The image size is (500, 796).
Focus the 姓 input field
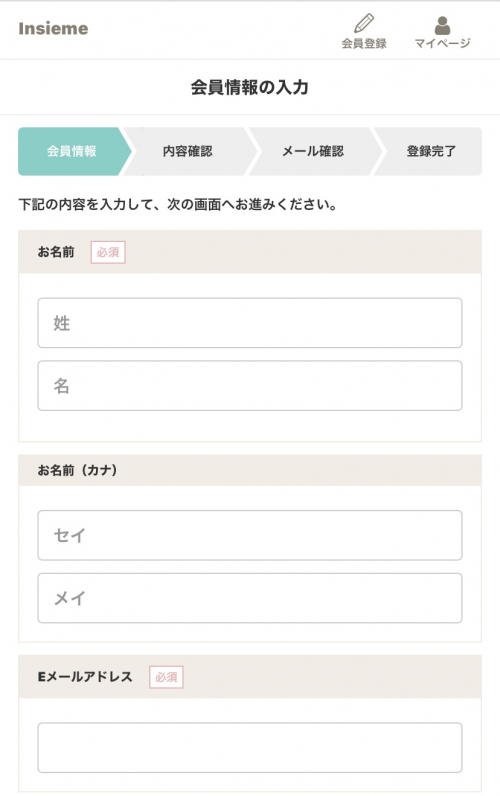[x=250, y=323]
